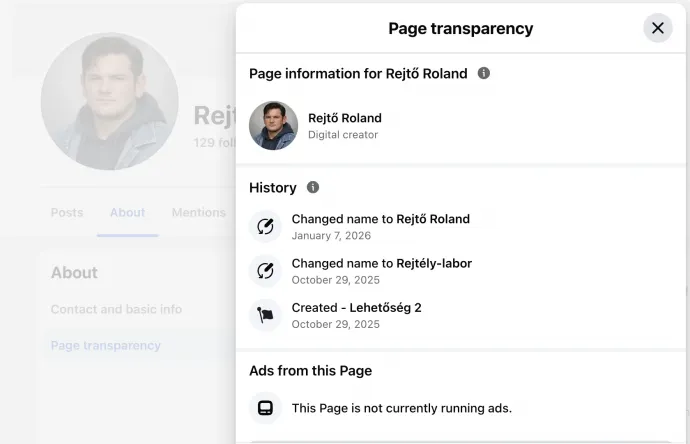690x444 pixels.
Task: Click the ads icon under Ads from this Page
Action: [x=265, y=408]
